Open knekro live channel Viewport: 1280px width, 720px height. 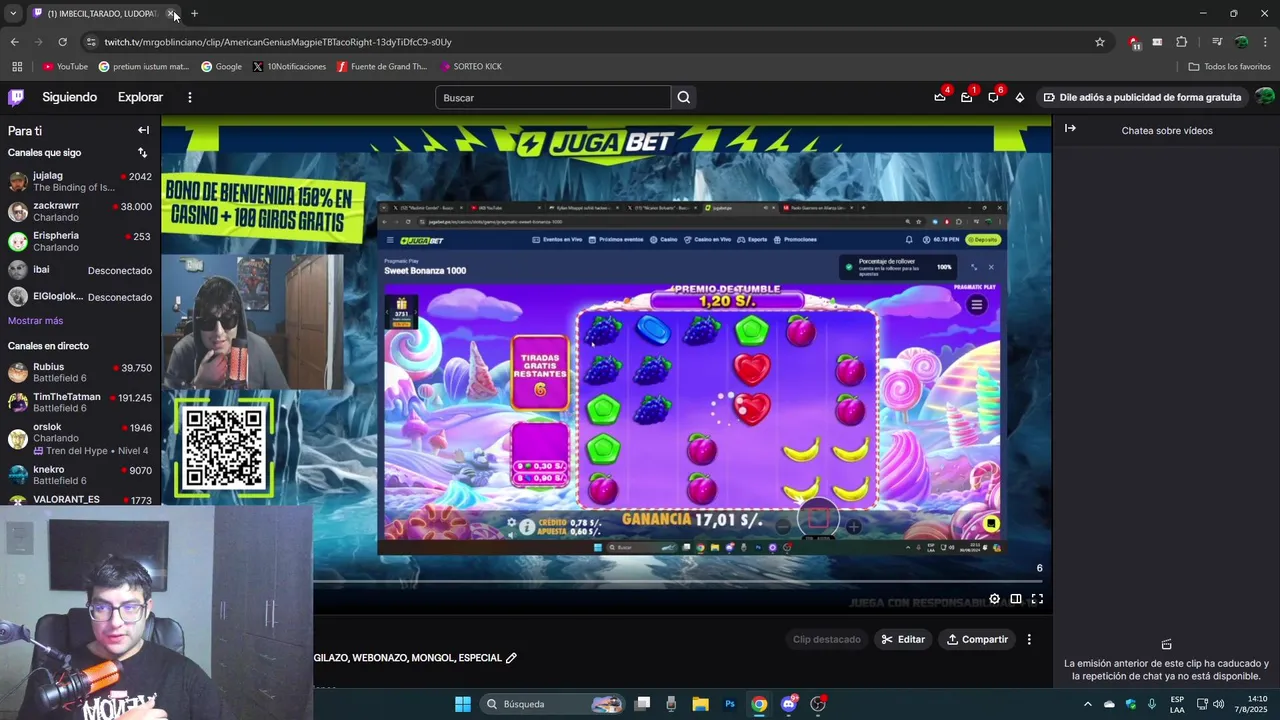click(x=80, y=475)
